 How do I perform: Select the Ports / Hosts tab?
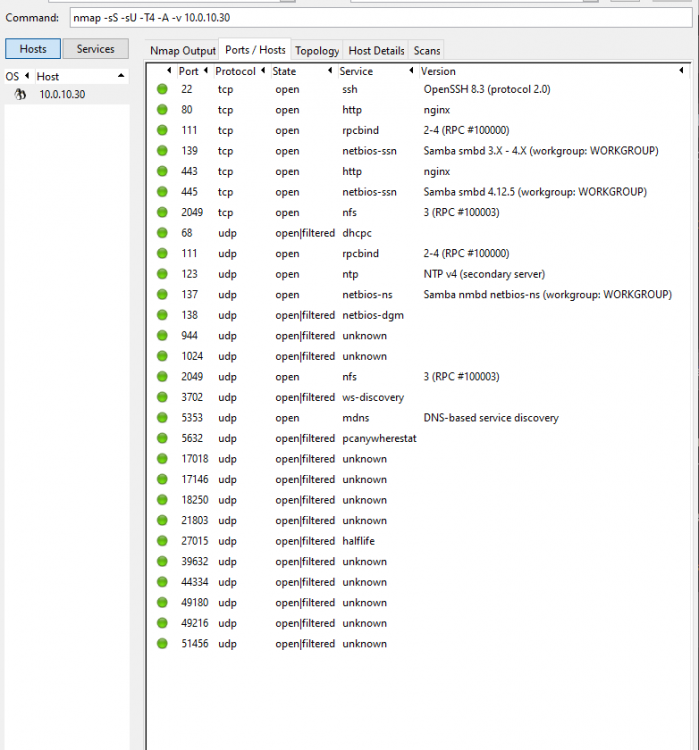(255, 50)
